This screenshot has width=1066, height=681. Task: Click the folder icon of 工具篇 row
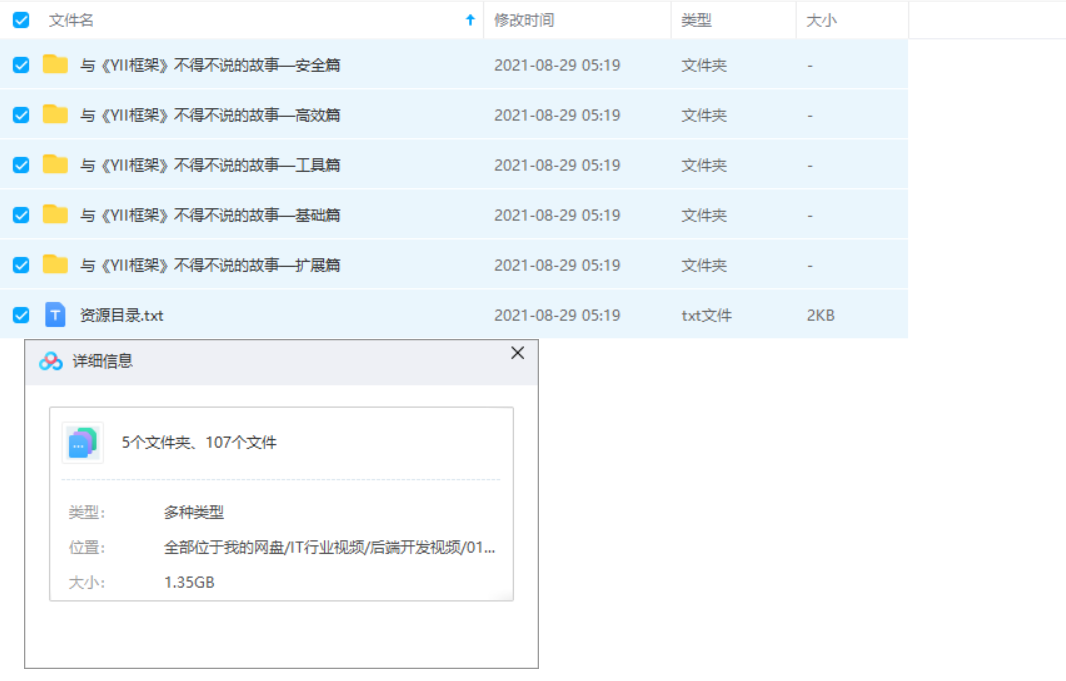[55, 164]
